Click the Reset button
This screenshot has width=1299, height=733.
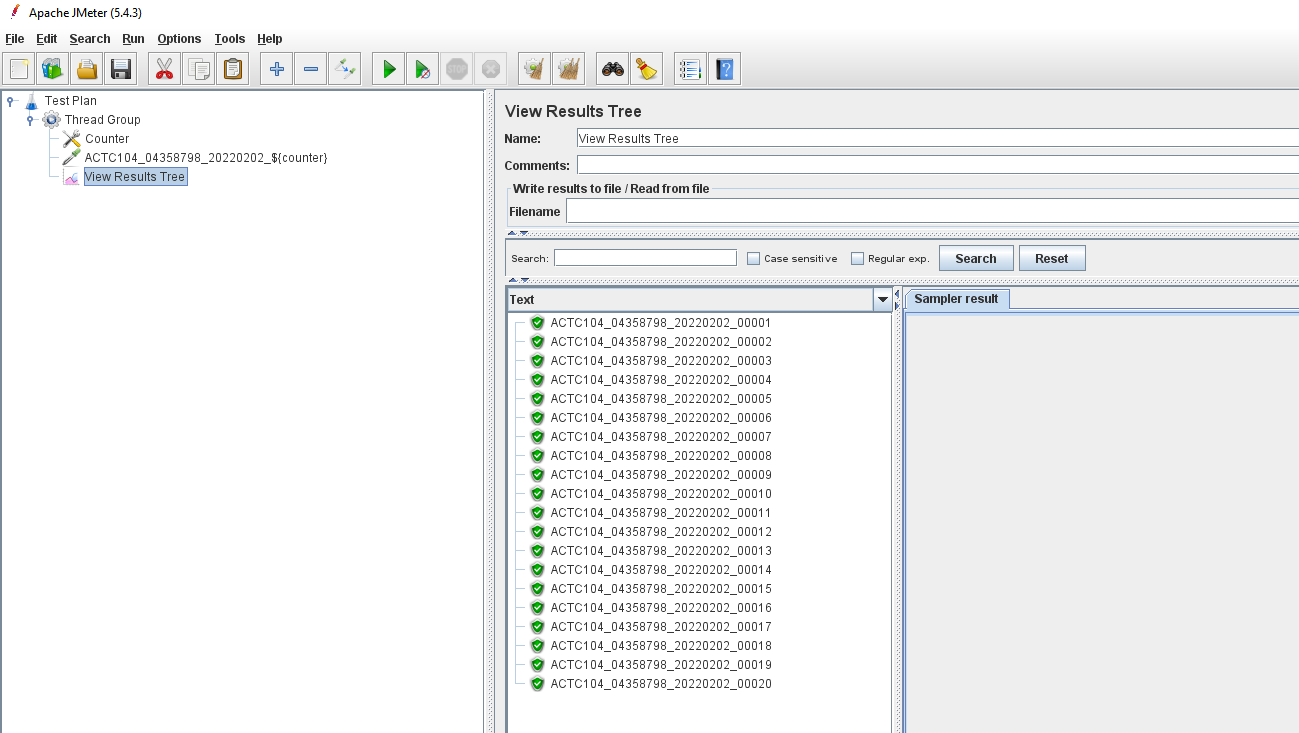point(1052,258)
